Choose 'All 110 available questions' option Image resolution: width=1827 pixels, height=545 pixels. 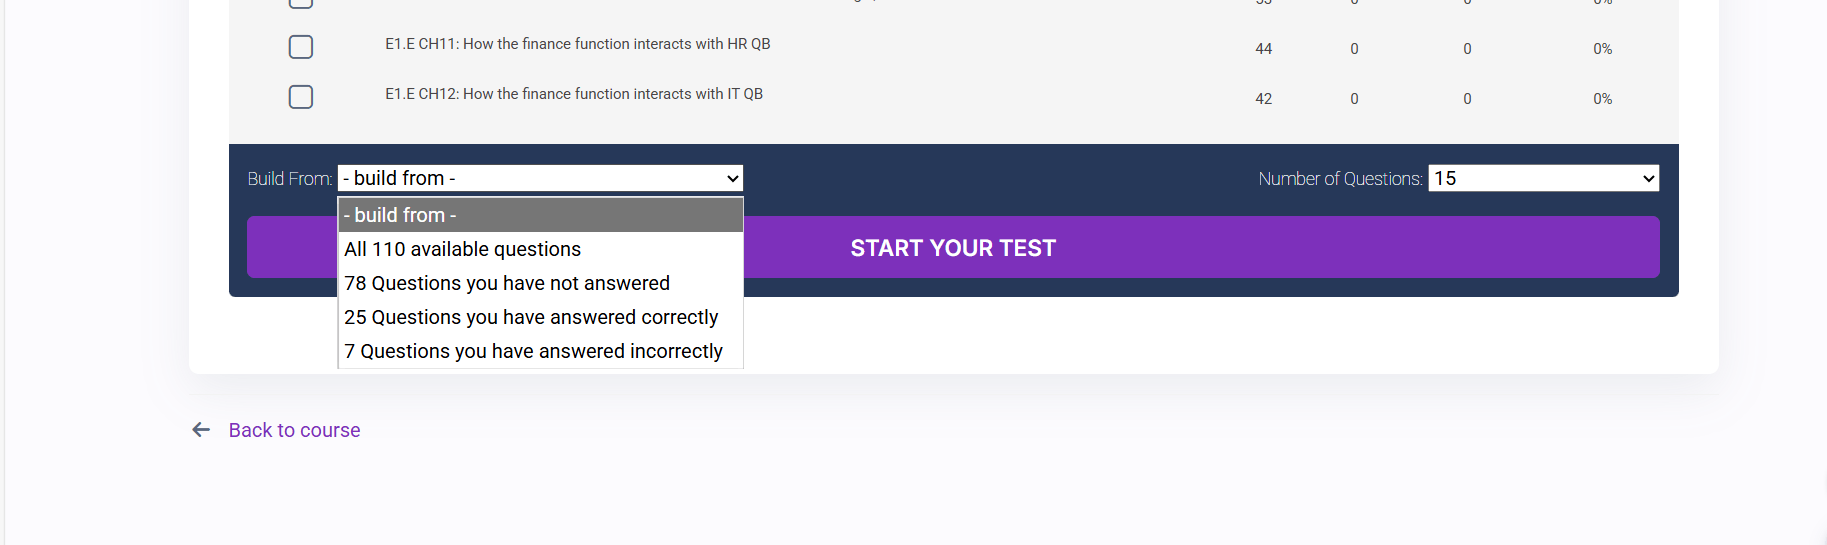point(462,249)
